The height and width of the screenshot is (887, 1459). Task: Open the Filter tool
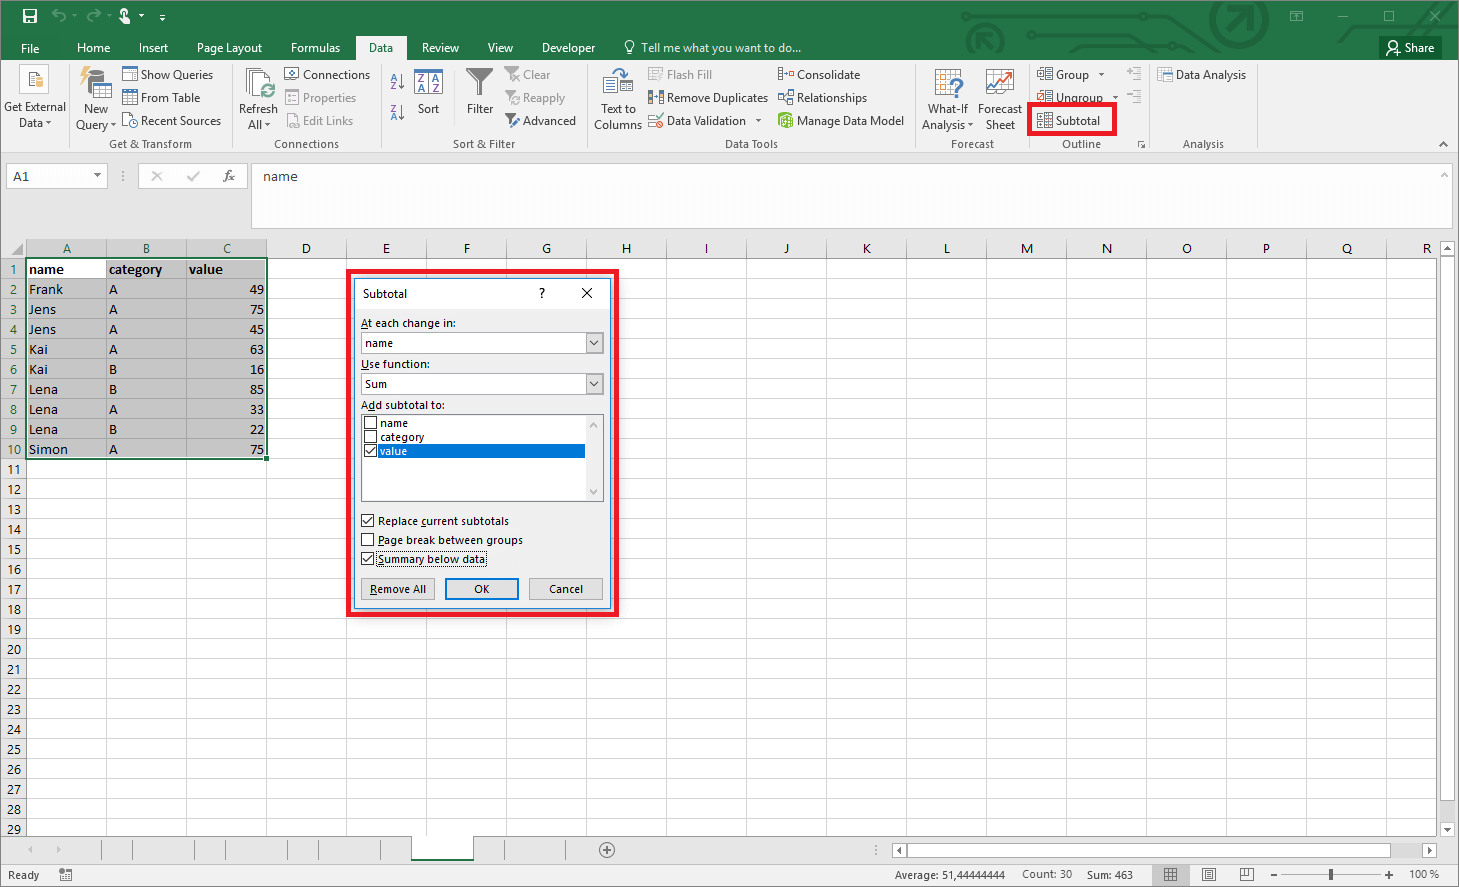[x=479, y=97]
